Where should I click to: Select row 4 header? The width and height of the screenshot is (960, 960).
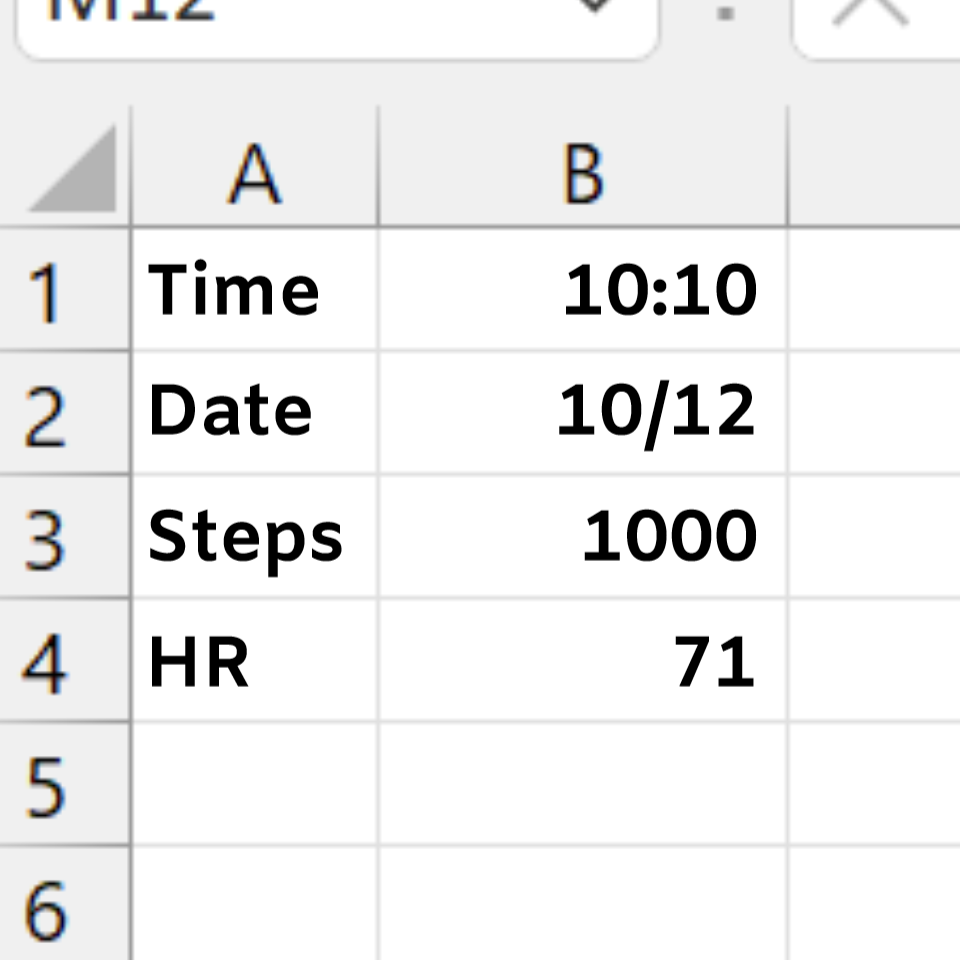click(64, 660)
